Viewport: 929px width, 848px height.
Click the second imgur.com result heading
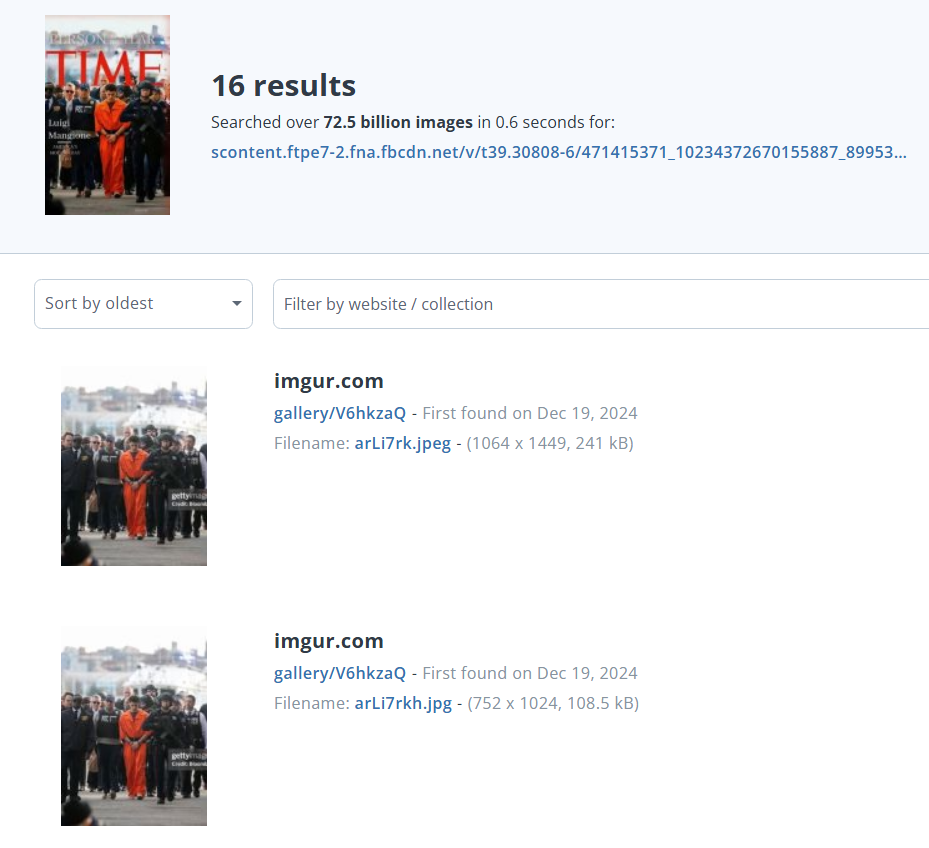coord(328,641)
